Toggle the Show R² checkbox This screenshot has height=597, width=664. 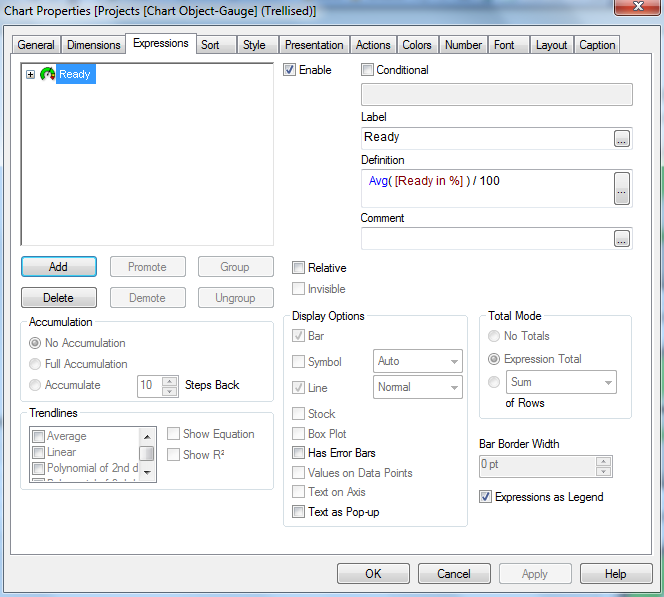click(x=173, y=454)
